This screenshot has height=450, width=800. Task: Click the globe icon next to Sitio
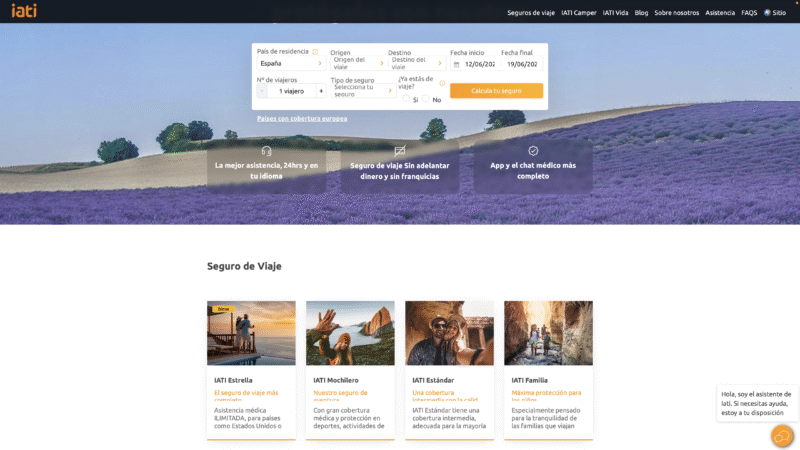coord(767,13)
